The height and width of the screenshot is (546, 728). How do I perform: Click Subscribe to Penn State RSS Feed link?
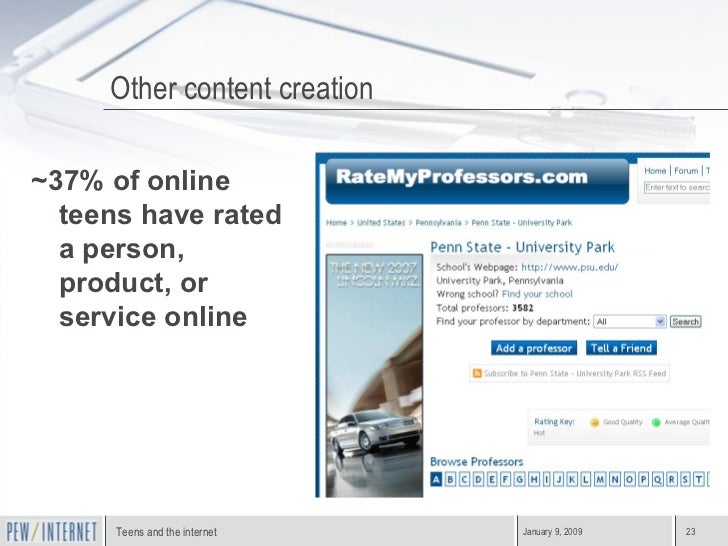(575, 373)
